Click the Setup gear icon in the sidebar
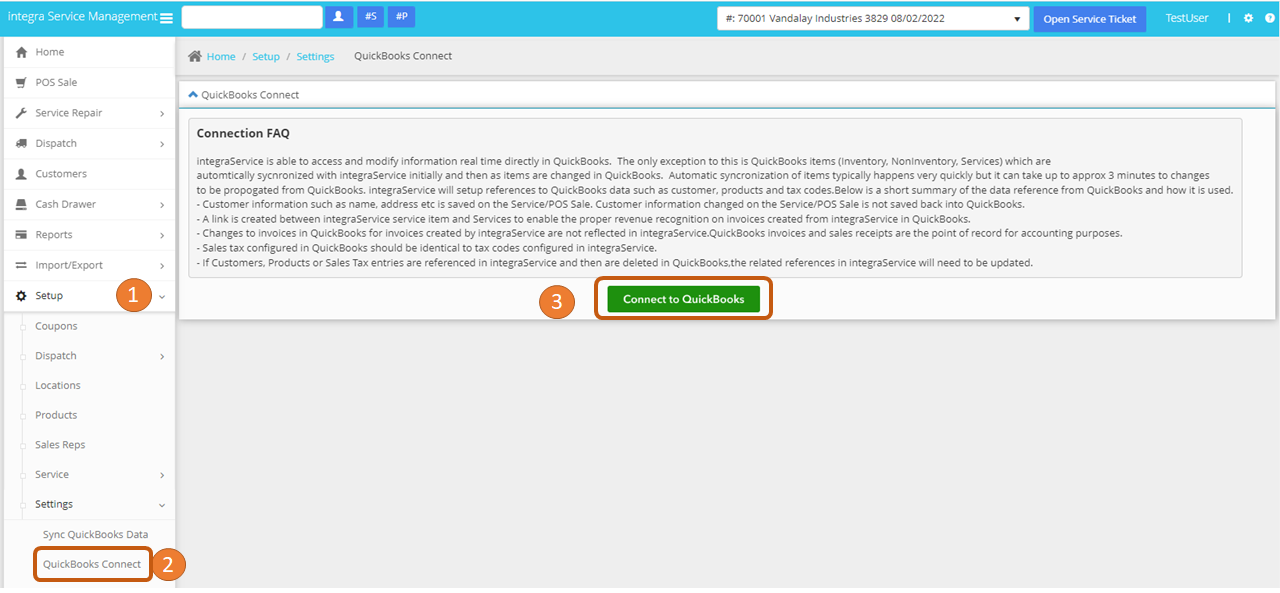Viewport: 1280px width, 593px height. pos(22,296)
